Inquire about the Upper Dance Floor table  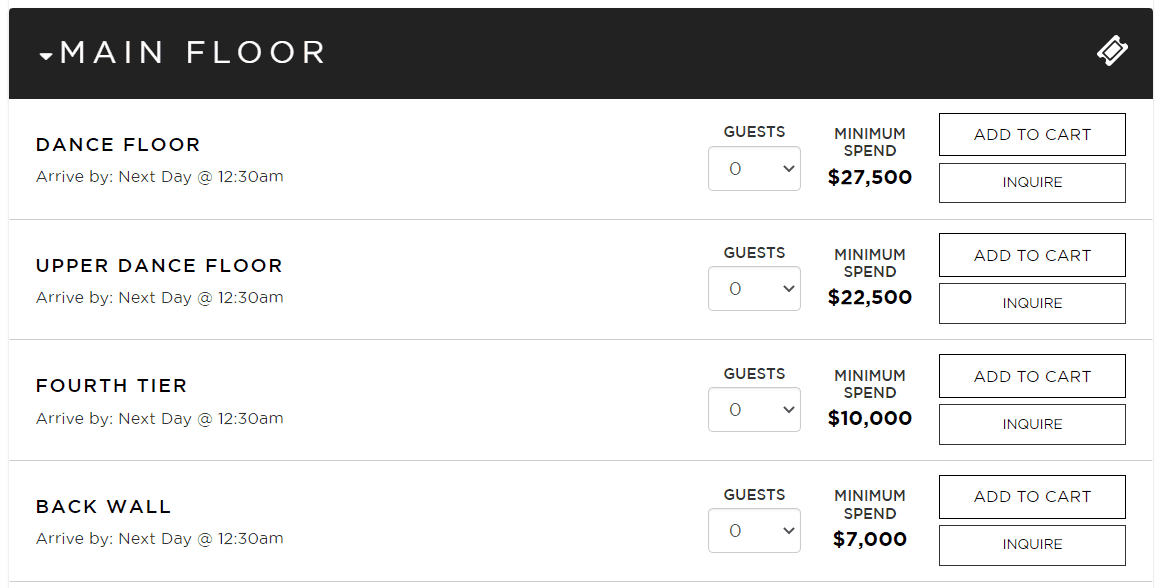1031,303
